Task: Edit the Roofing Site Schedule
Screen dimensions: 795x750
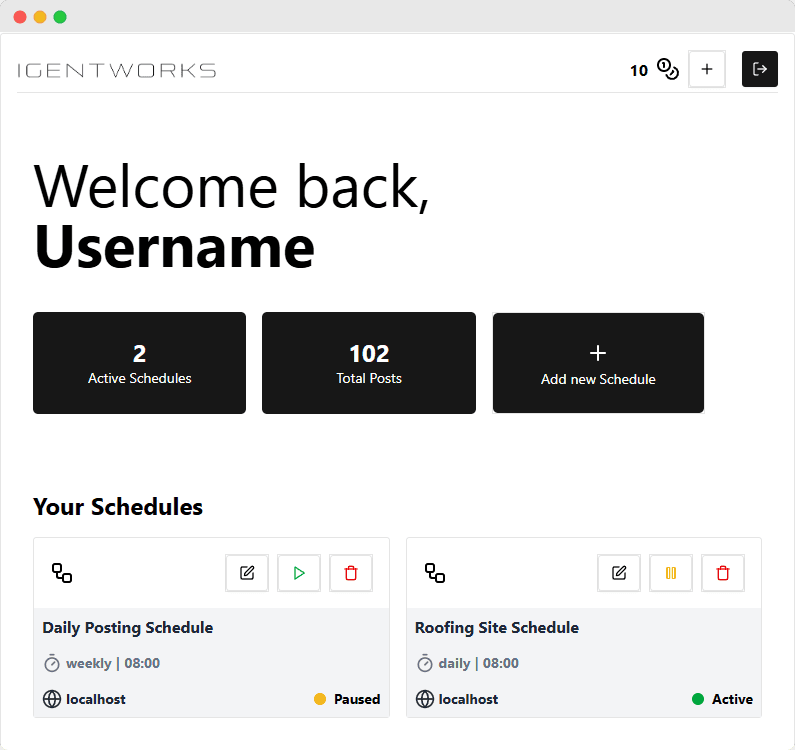Action: [619, 573]
